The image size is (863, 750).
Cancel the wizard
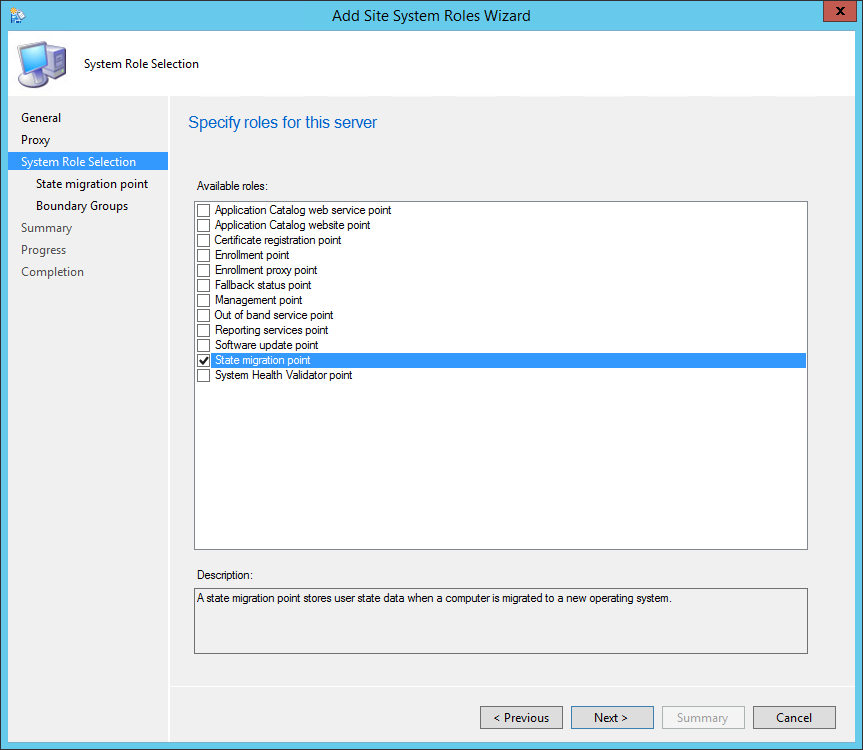tap(794, 718)
